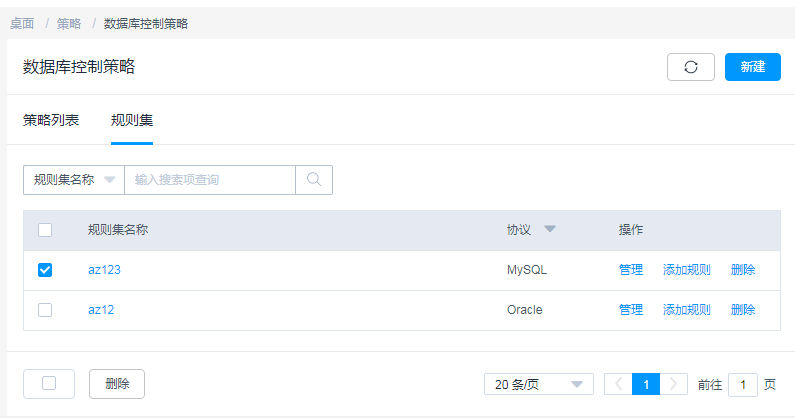The image size is (795, 418).
Task: Click the 策略 breadcrumb link
Action: tap(69, 23)
